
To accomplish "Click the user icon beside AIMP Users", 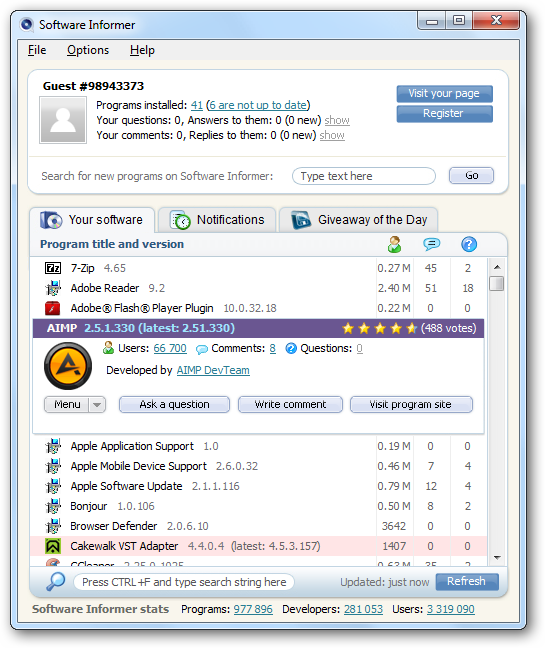I will coord(108,348).
